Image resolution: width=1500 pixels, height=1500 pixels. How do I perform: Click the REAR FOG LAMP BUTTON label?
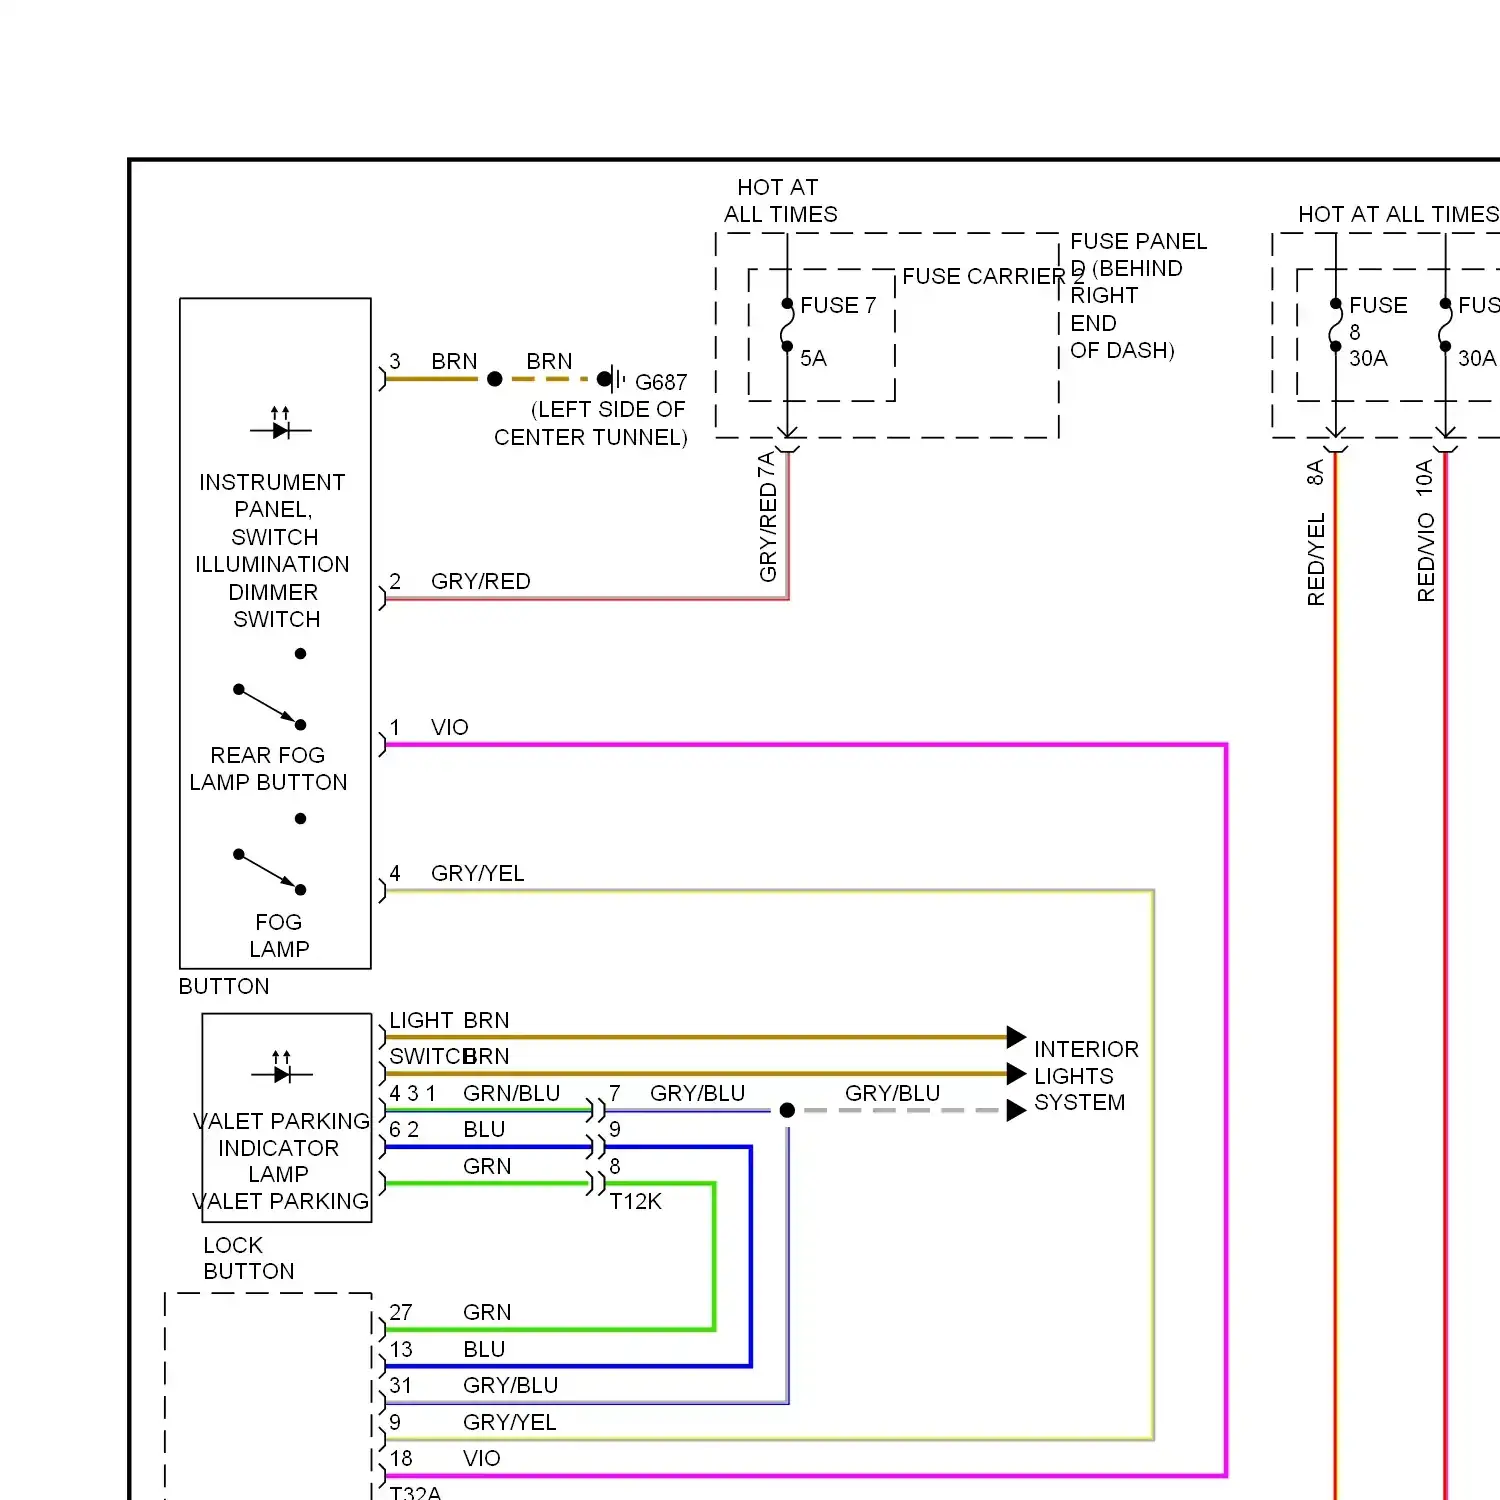point(268,768)
